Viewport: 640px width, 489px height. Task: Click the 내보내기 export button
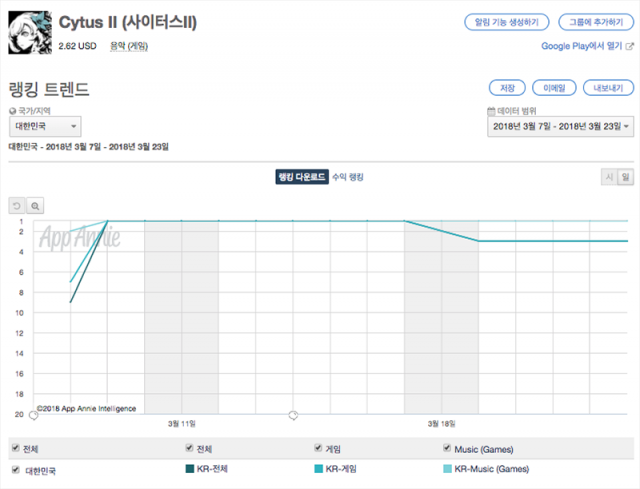tap(607, 88)
